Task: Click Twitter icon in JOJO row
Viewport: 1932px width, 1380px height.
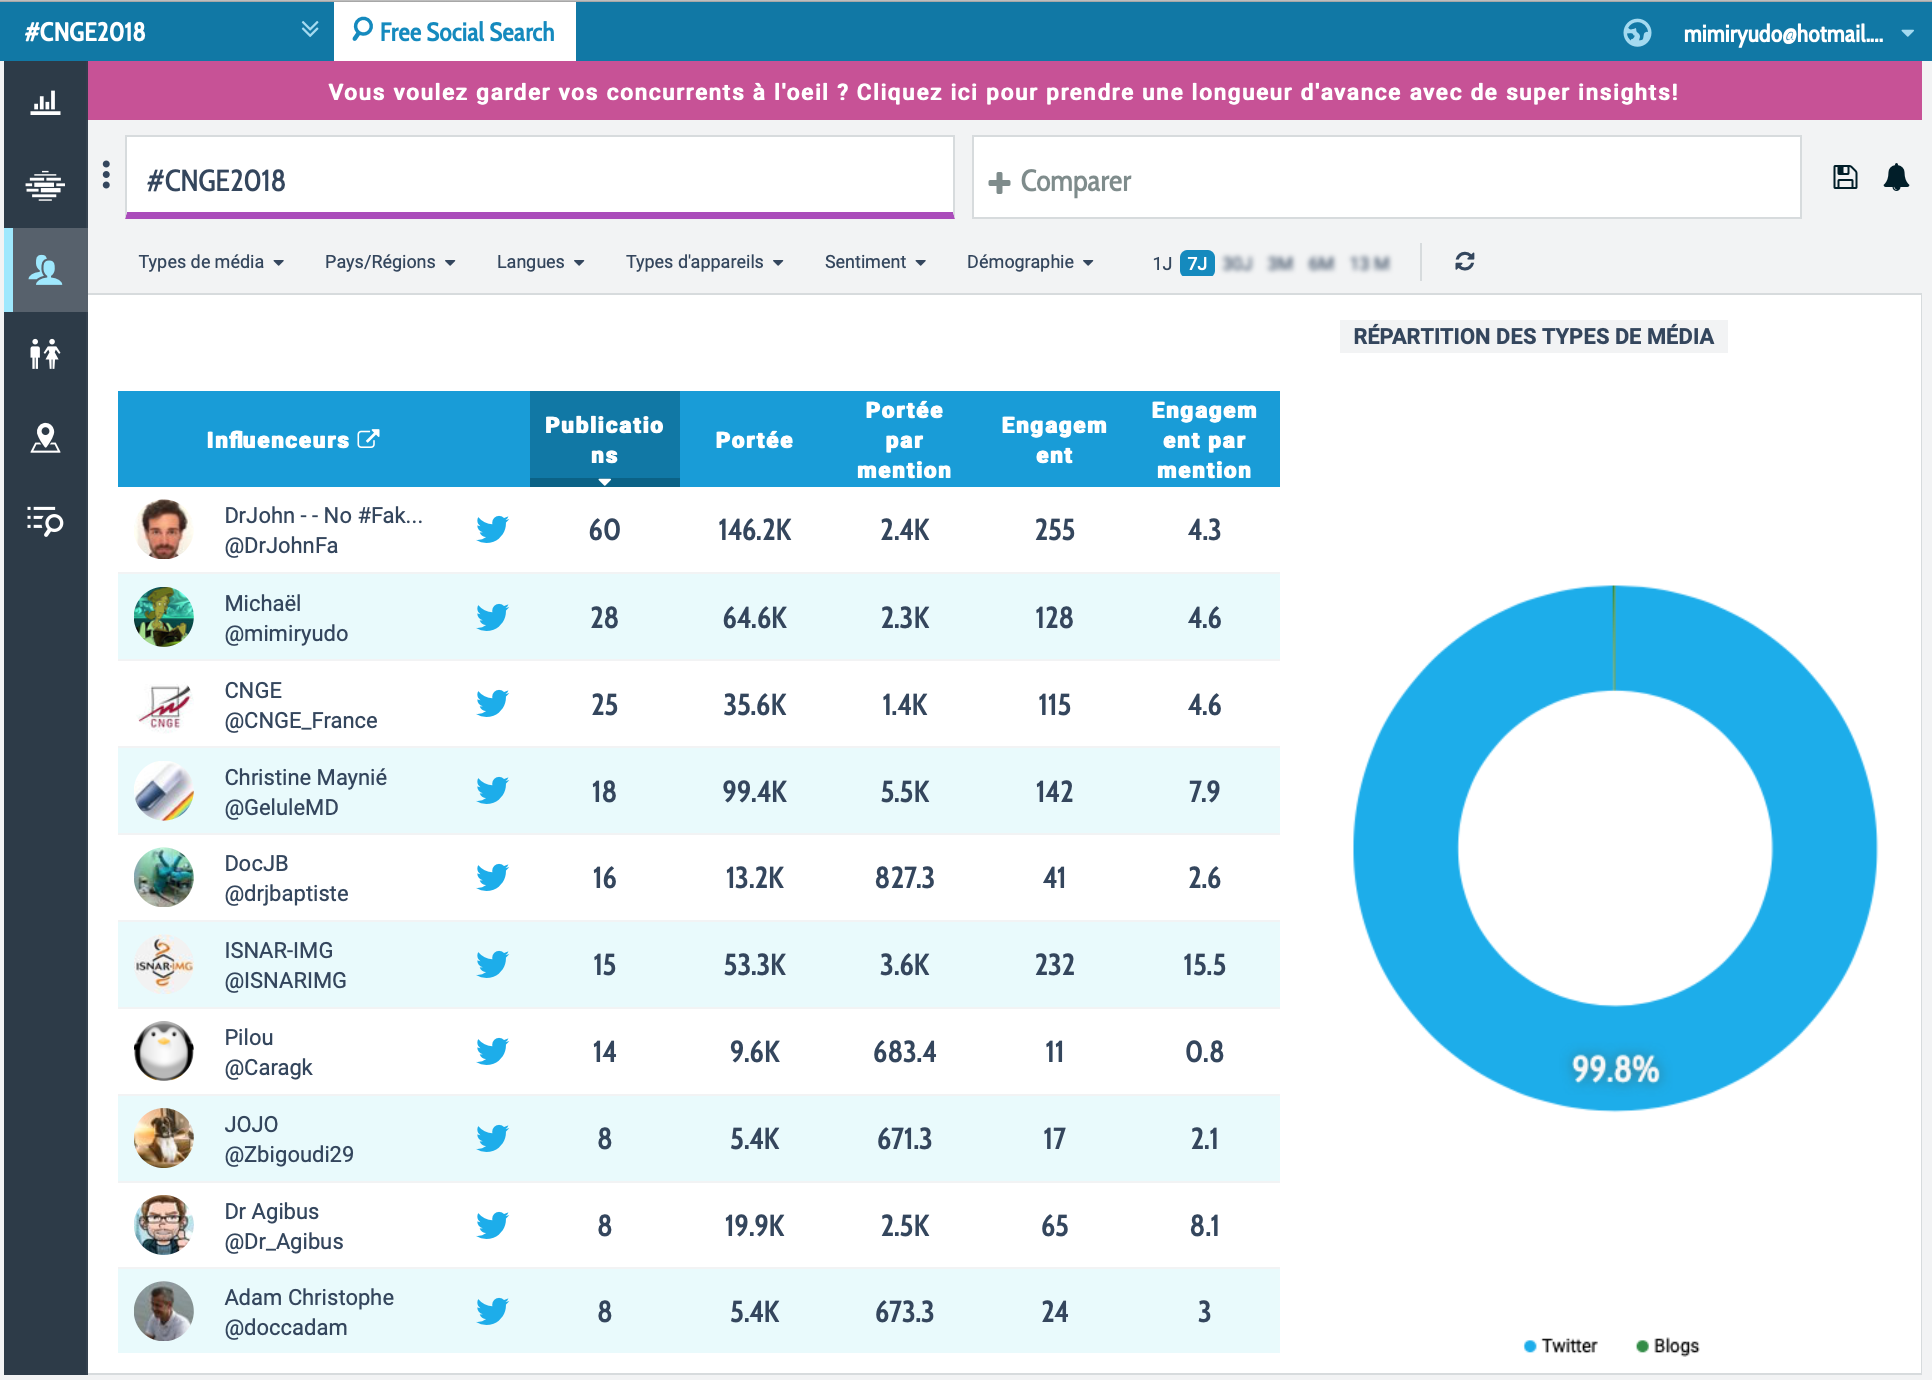Action: click(492, 1139)
